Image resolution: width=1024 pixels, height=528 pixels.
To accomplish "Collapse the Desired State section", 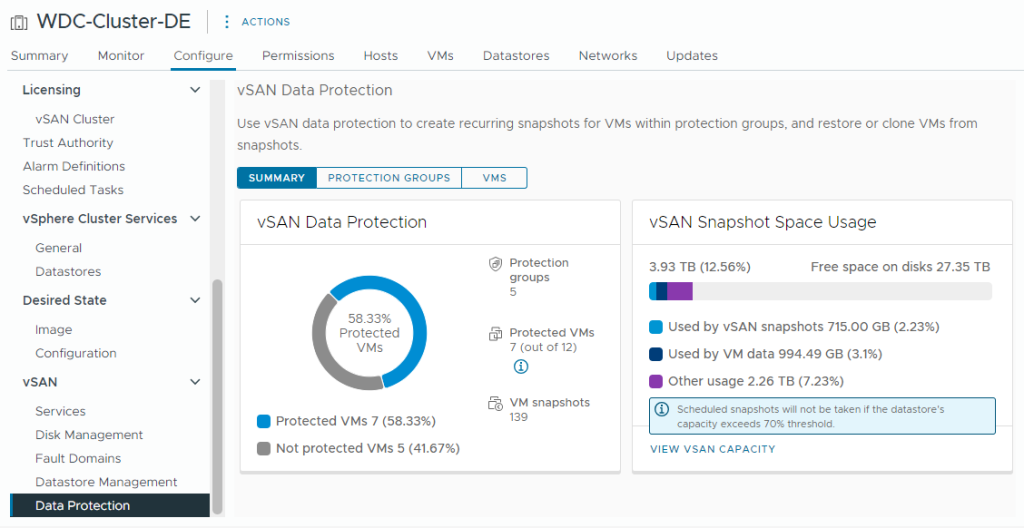I will [x=195, y=300].
